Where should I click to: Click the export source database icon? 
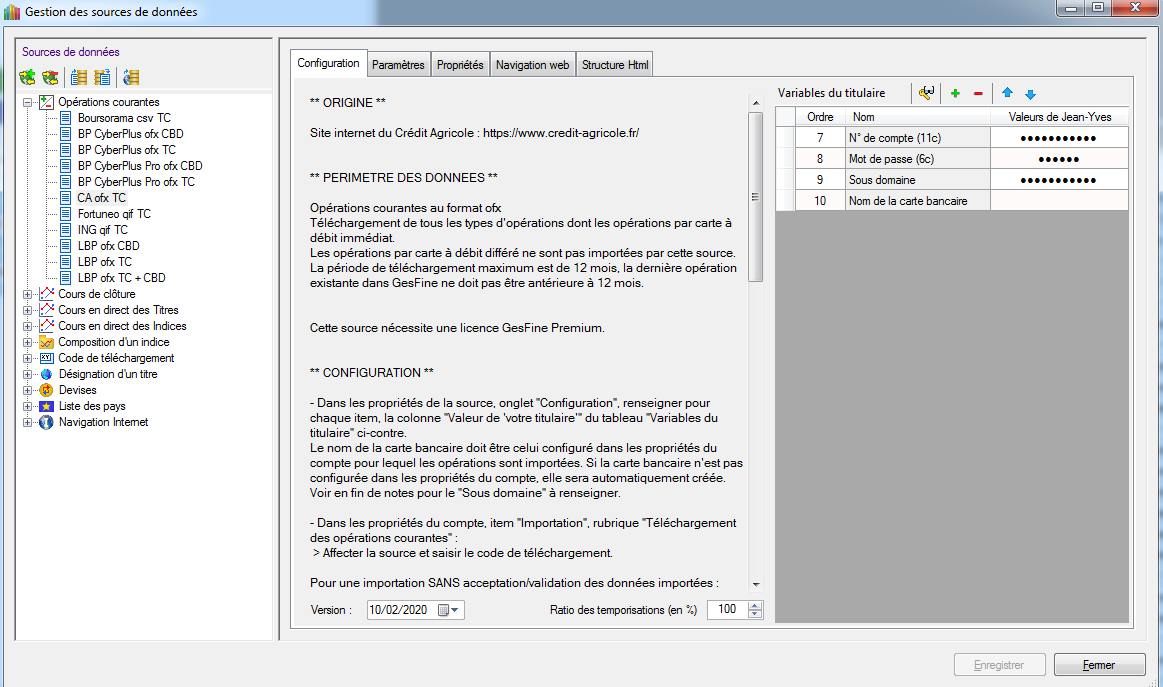pyautogui.click(x=101, y=77)
